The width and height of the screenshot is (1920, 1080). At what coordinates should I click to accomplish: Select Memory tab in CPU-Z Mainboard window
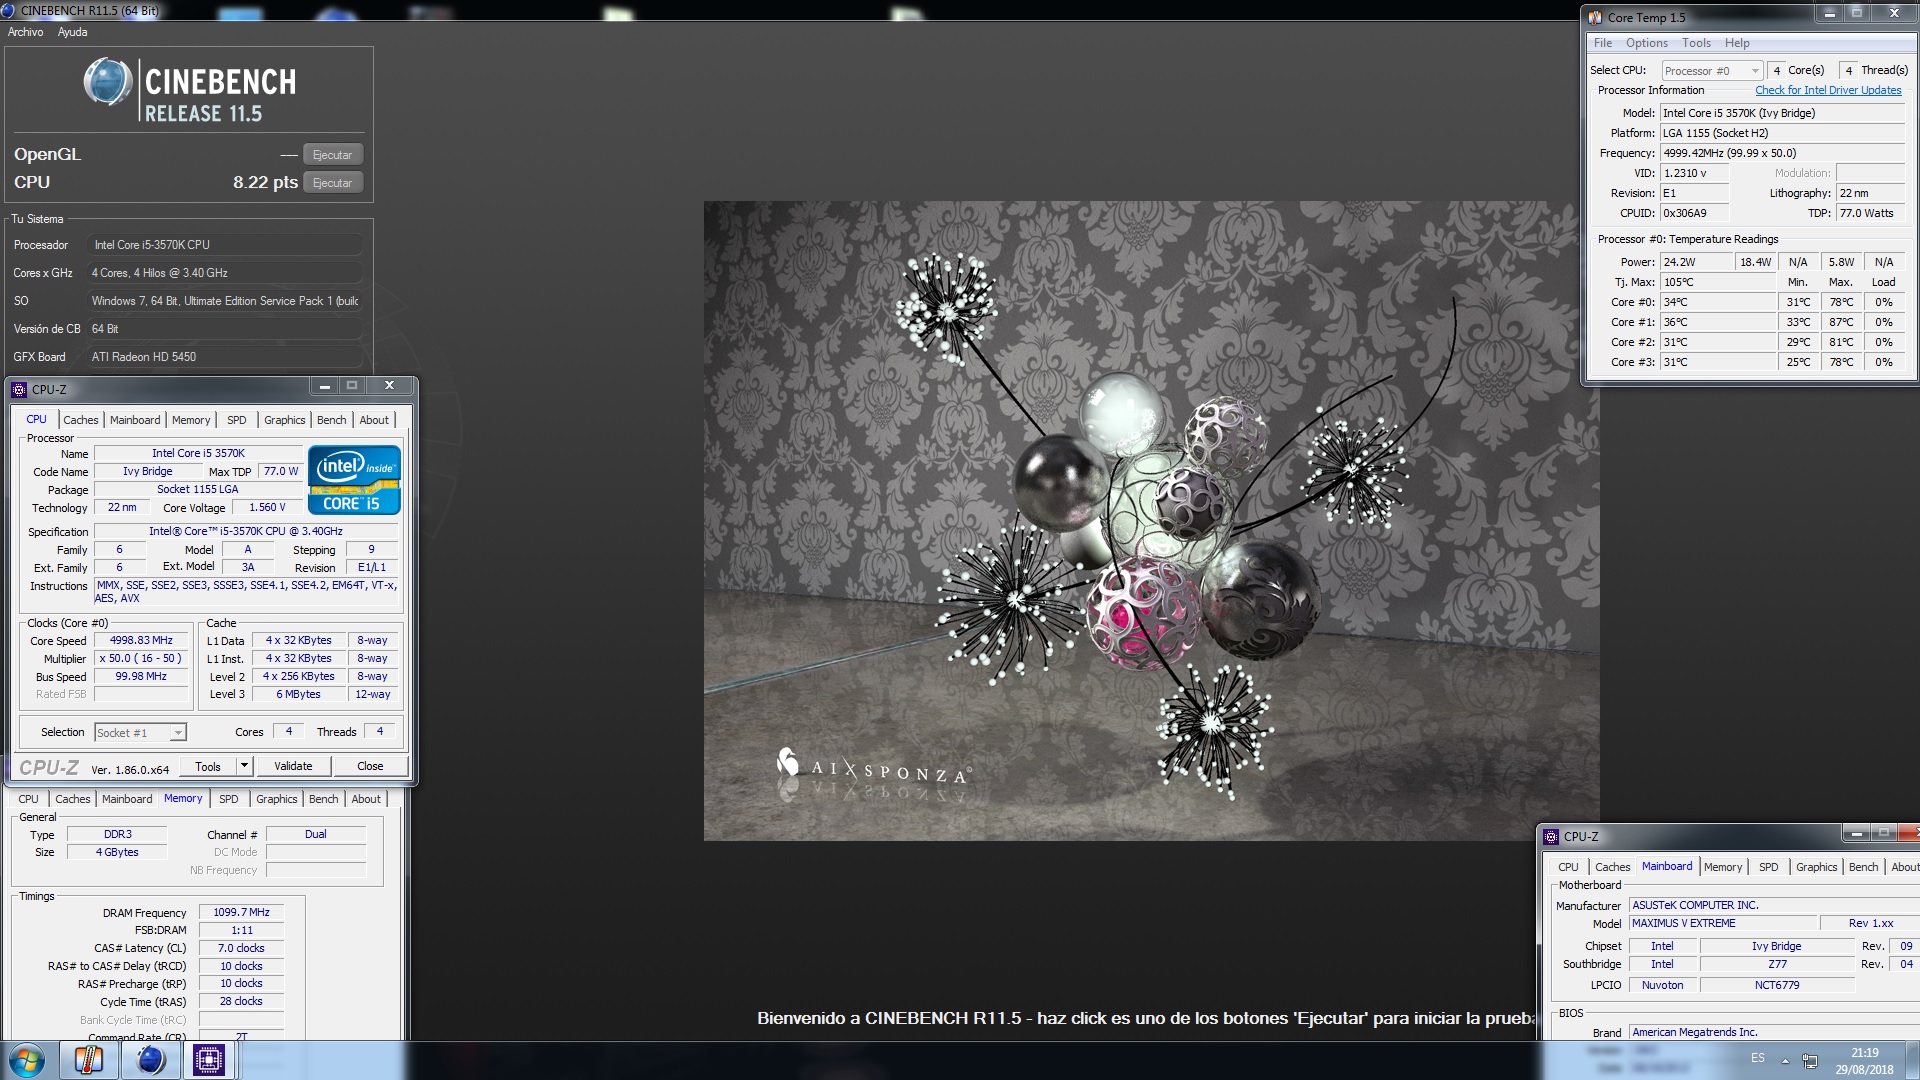click(x=1723, y=867)
